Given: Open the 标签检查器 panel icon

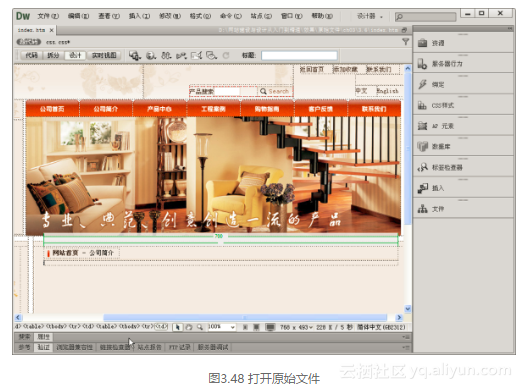Looking at the screenshot, I should 423,167.
